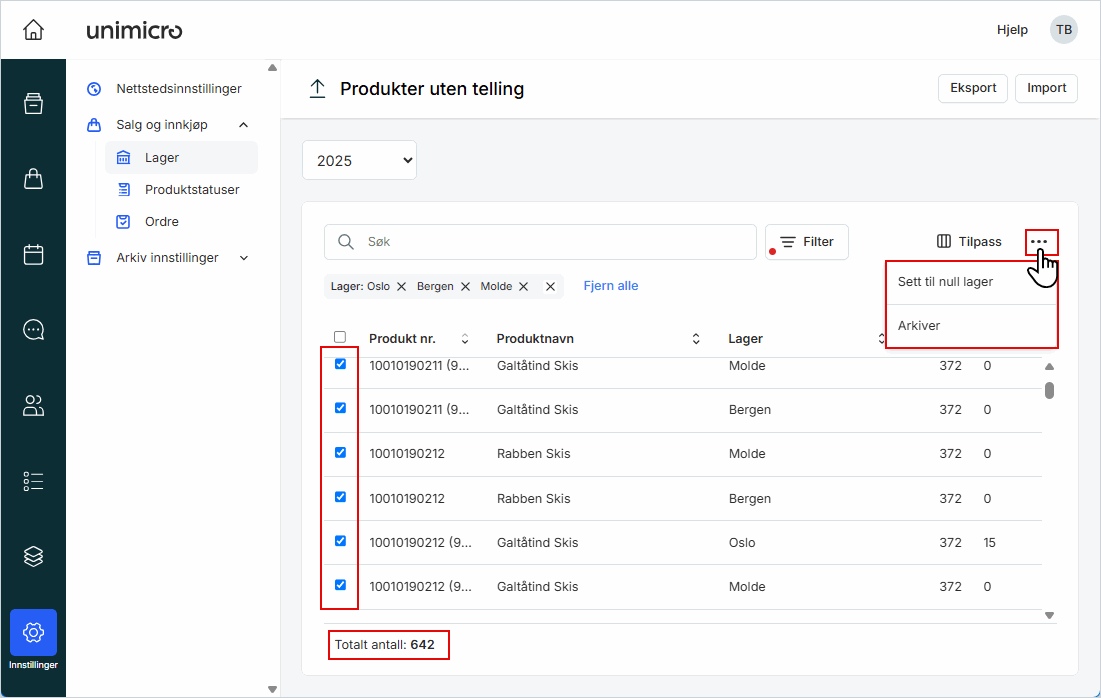The height and width of the screenshot is (698, 1101).
Task: Toggle the select-all checkbox in table header
Action: (x=340, y=338)
